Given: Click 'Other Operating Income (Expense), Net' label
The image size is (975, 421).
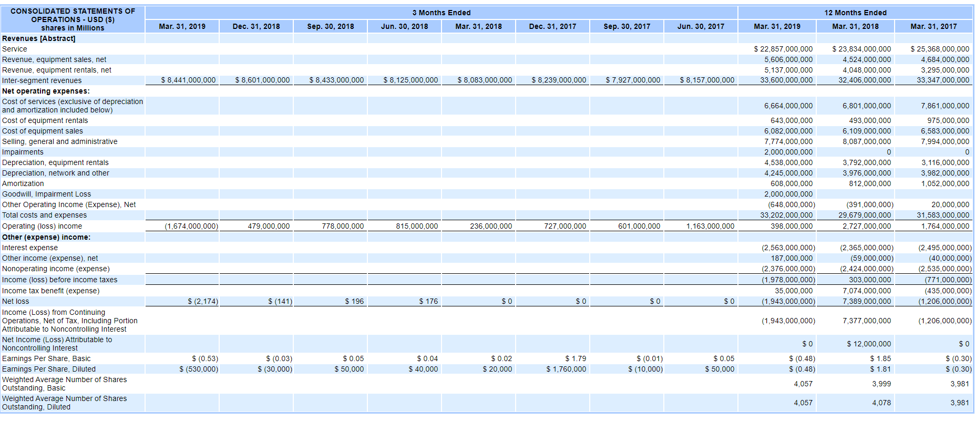Looking at the screenshot, I should point(69,204).
